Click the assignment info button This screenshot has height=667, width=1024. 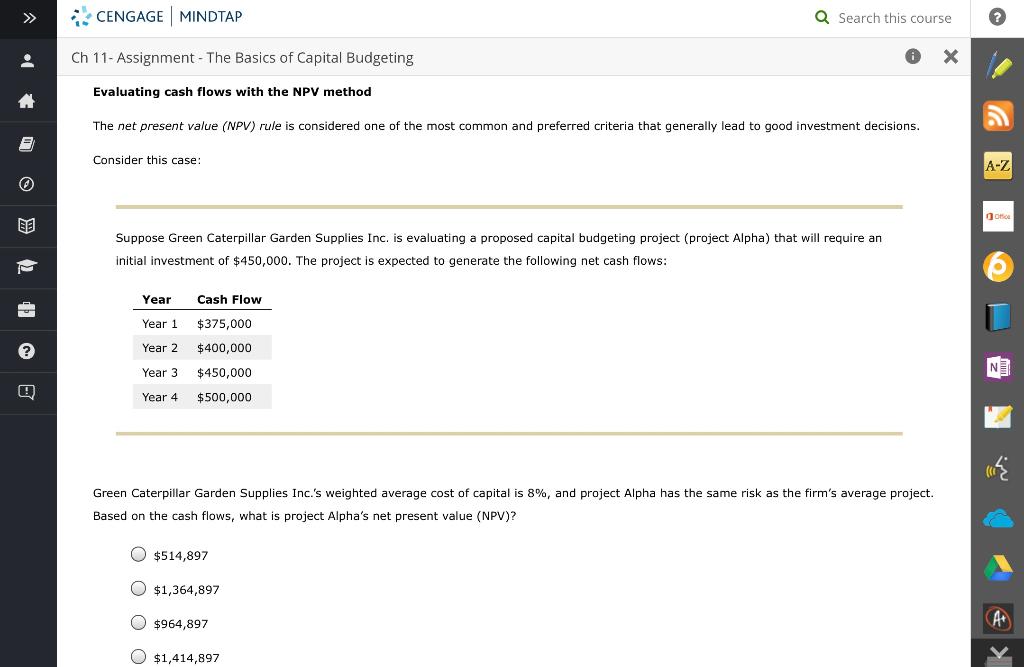point(913,57)
